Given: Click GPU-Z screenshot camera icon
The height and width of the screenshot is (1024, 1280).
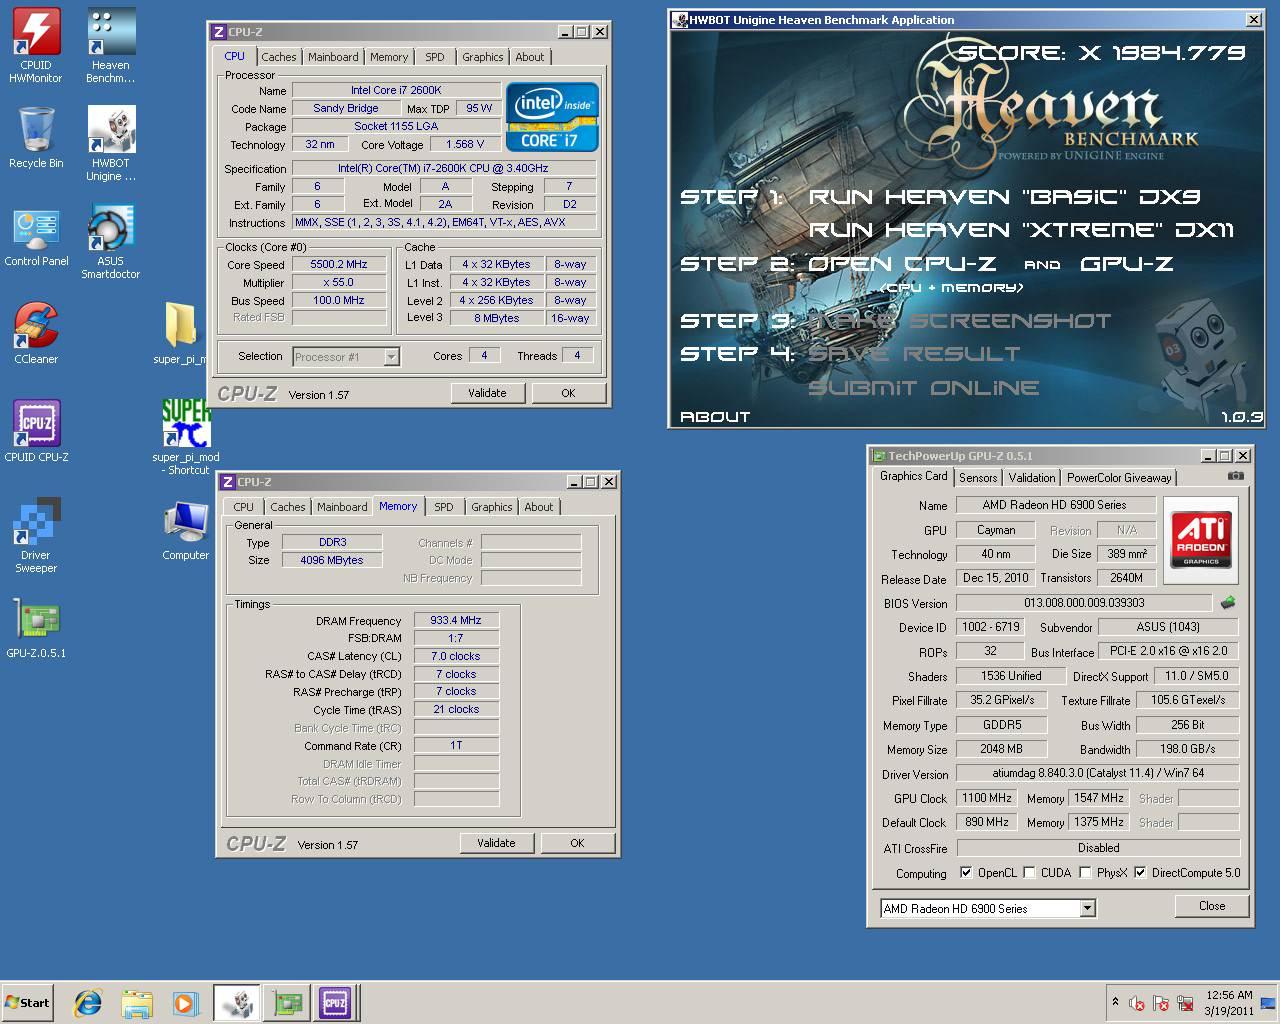Looking at the screenshot, I should coord(1236,476).
